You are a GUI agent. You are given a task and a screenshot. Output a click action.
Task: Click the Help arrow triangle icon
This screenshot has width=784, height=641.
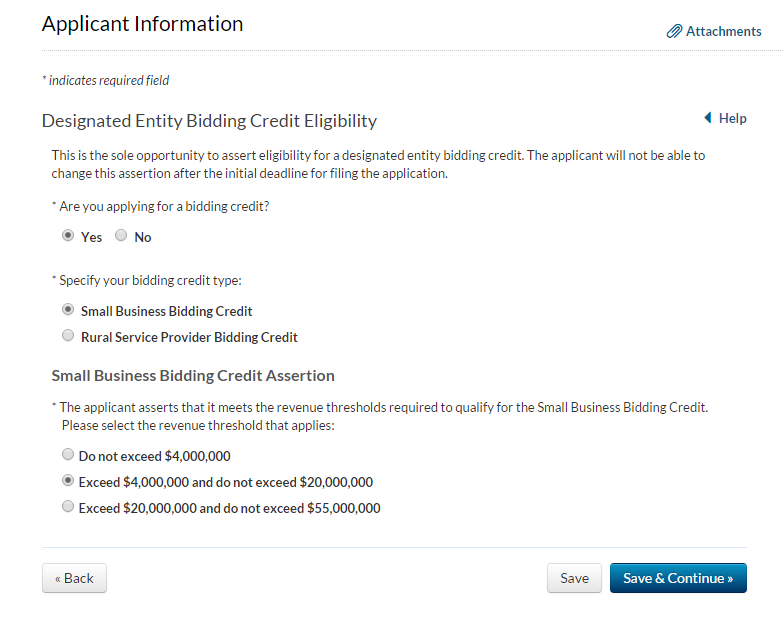click(708, 118)
